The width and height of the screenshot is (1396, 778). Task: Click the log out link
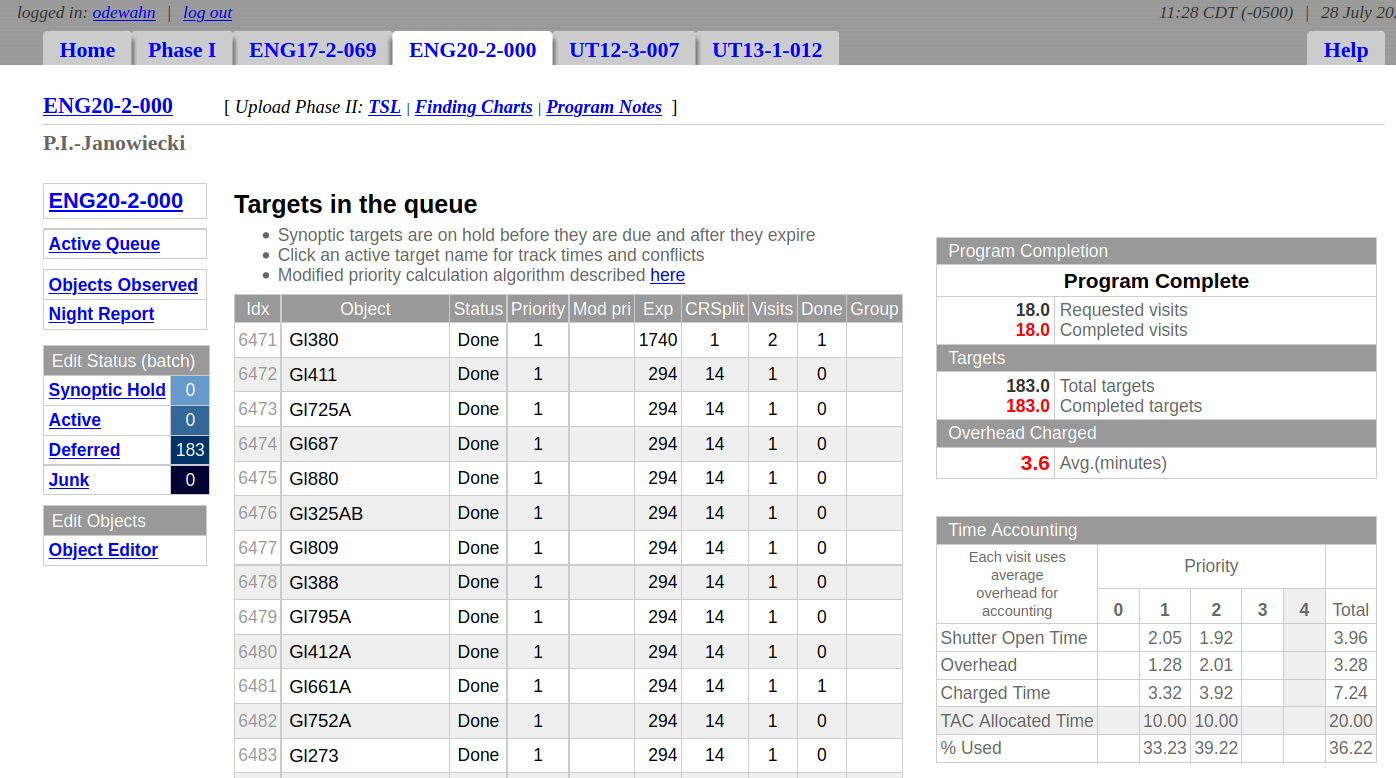[x=207, y=13]
